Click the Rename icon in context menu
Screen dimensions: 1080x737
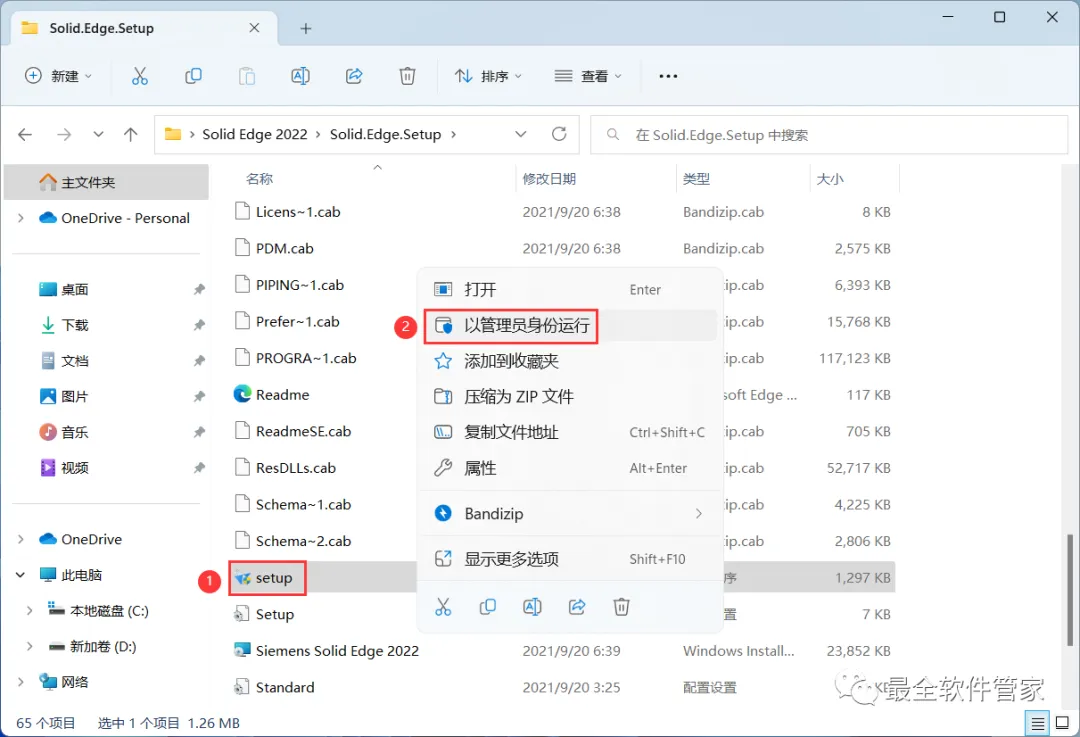pos(532,607)
